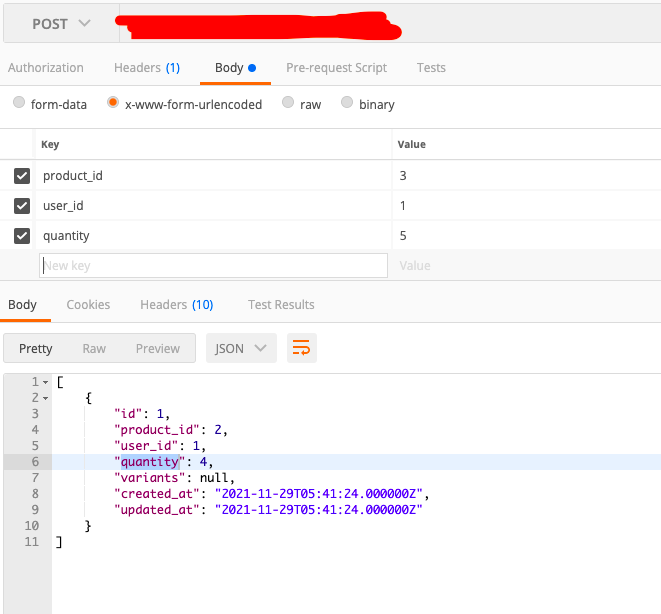Click the Value column header
Screen dimensions: 661x614
[x=411, y=145]
